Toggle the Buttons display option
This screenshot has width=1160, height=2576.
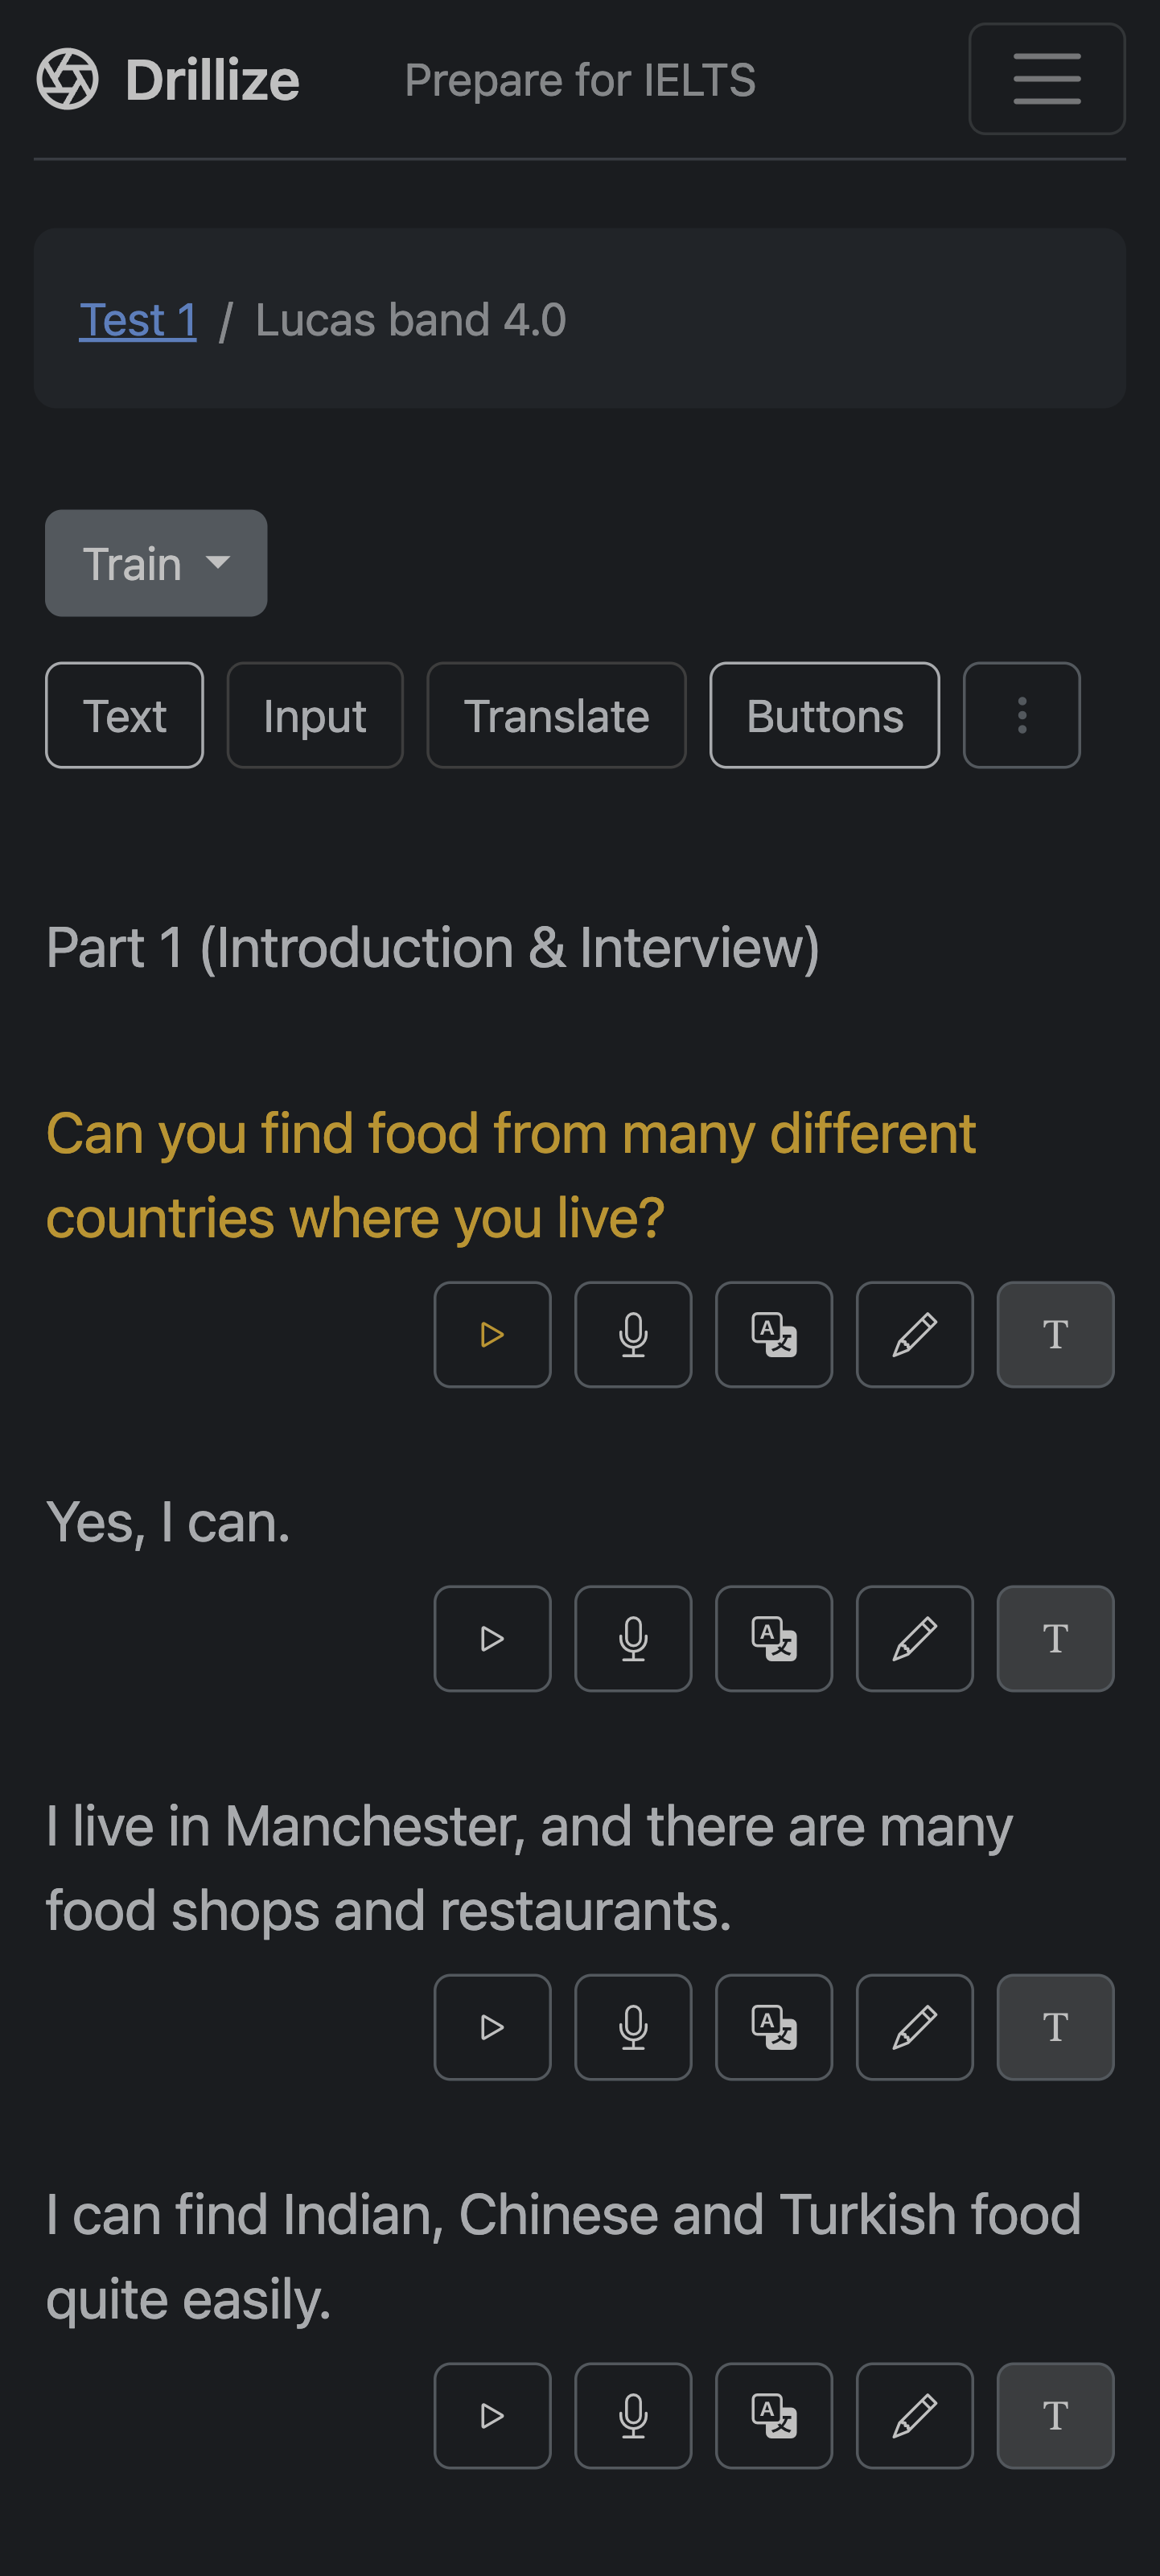click(x=824, y=715)
